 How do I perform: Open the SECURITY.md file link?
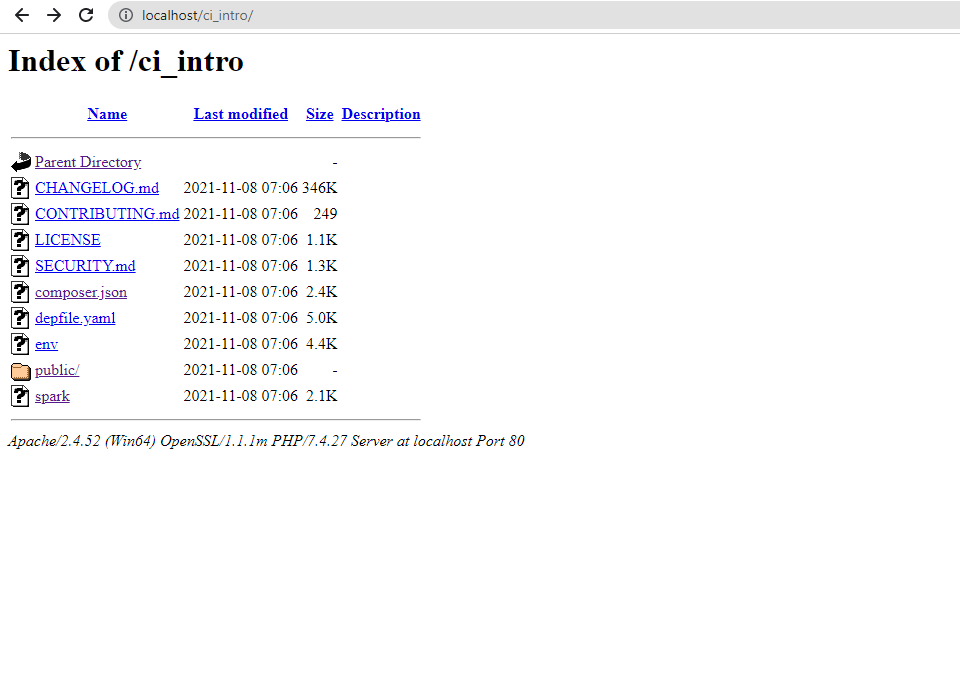click(x=85, y=266)
